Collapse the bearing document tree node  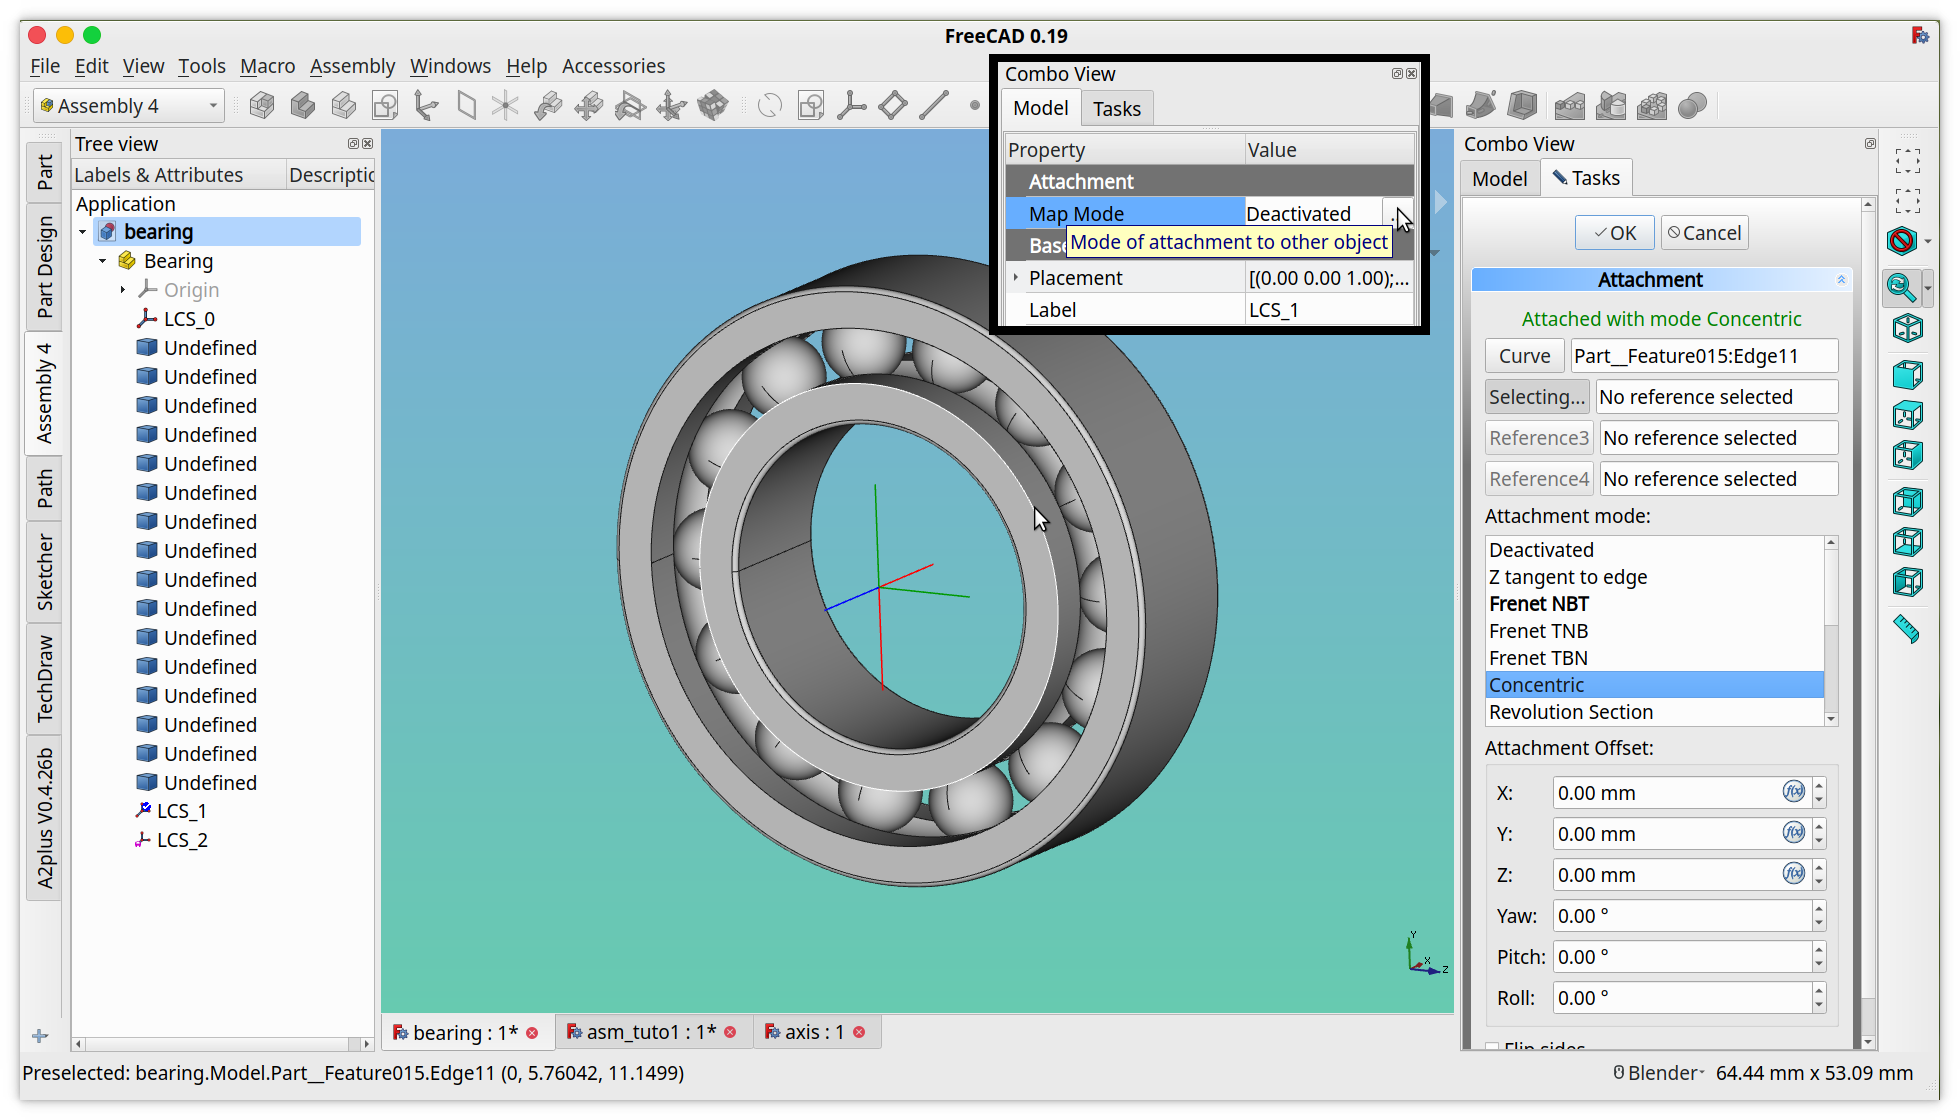pos(83,232)
